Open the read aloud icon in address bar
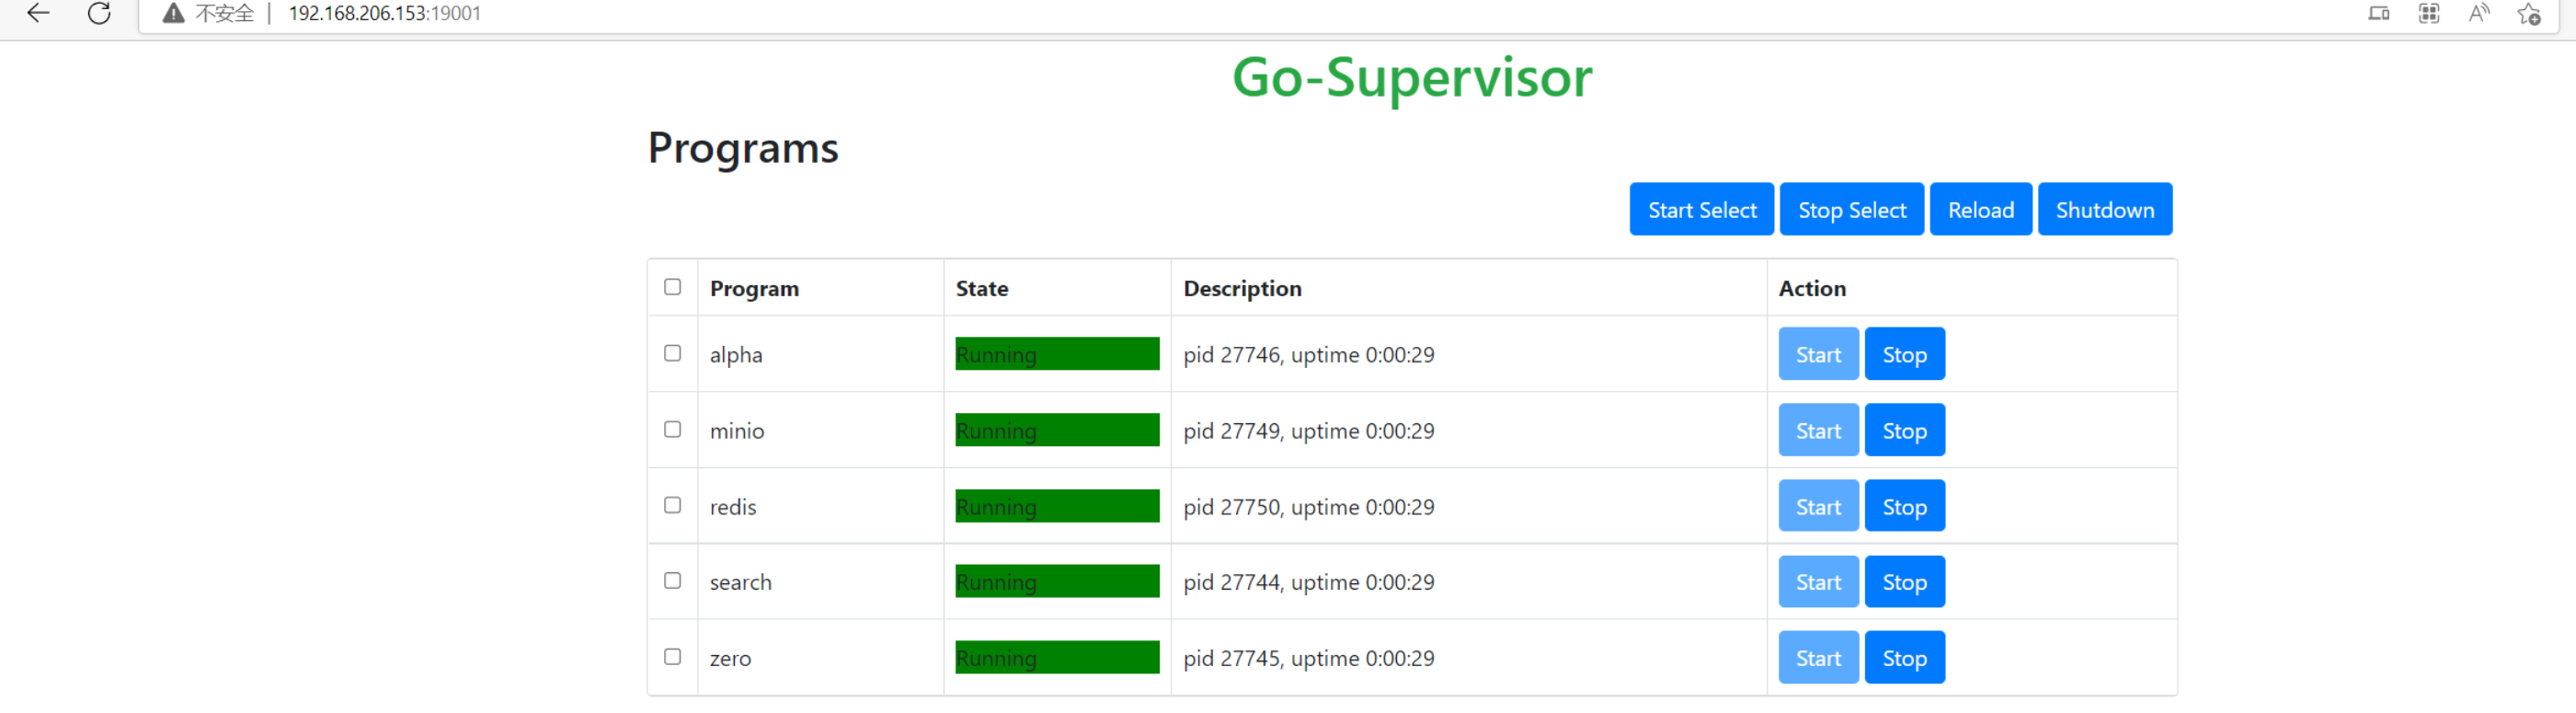The image size is (2576, 713). pyautogui.click(x=2478, y=13)
